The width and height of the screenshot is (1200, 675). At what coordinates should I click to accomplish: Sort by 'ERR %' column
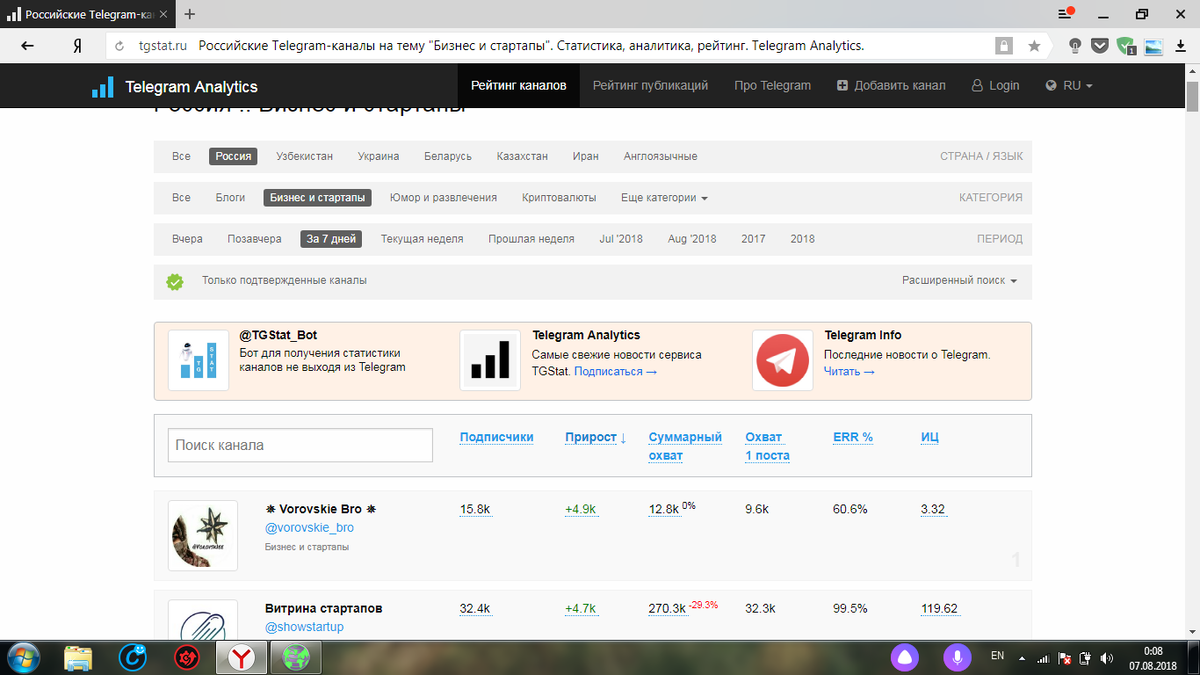point(853,437)
